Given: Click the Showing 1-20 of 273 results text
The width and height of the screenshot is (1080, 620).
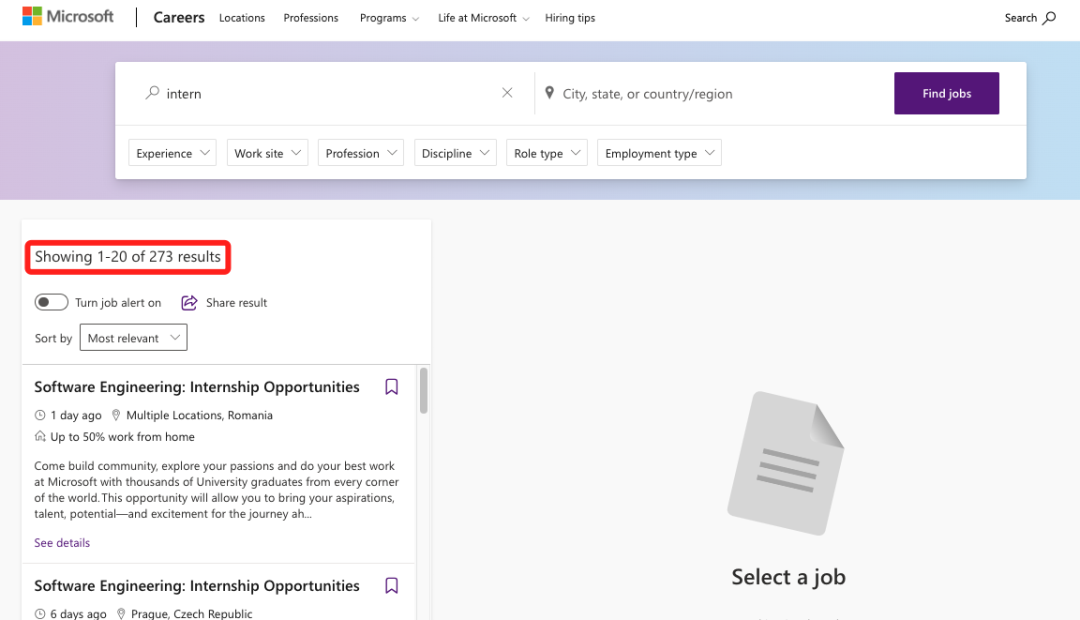Looking at the screenshot, I should [x=128, y=256].
